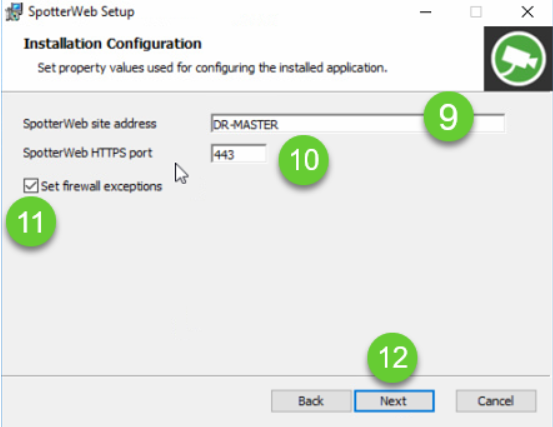The height and width of the screenshot is (427, 553).
Task: Click the Set firewall exceptions label text
Action: tap(101, 186)
